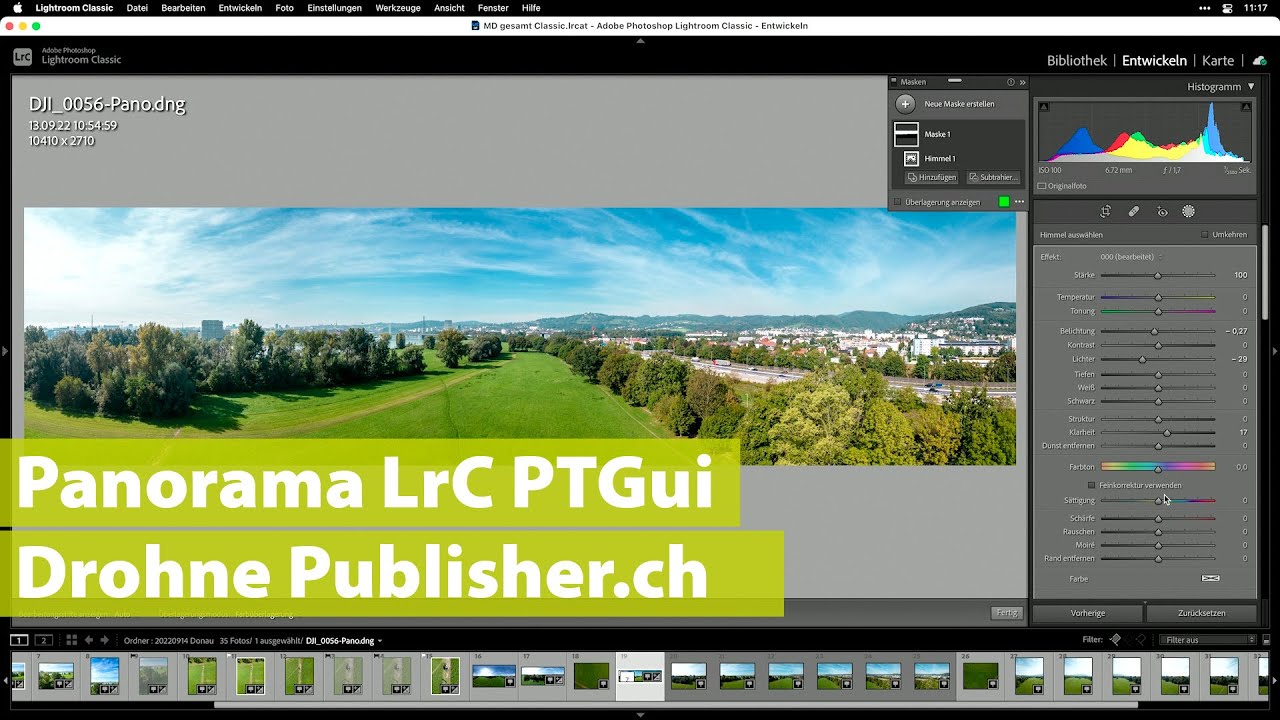Image resolution: width=1280 pixels, height=720 pixels.
Task: Click the Himmel 1 sky mask icon
Action: 911,158
